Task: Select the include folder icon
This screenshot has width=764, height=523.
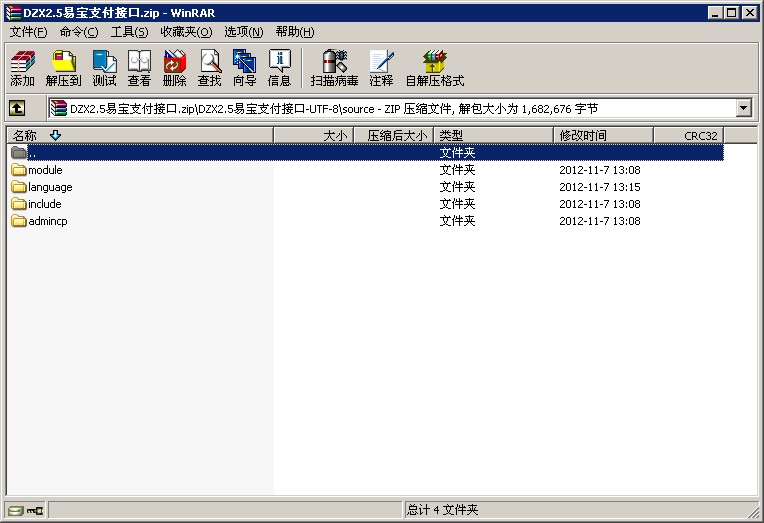Action: click(x=19, y=204)
